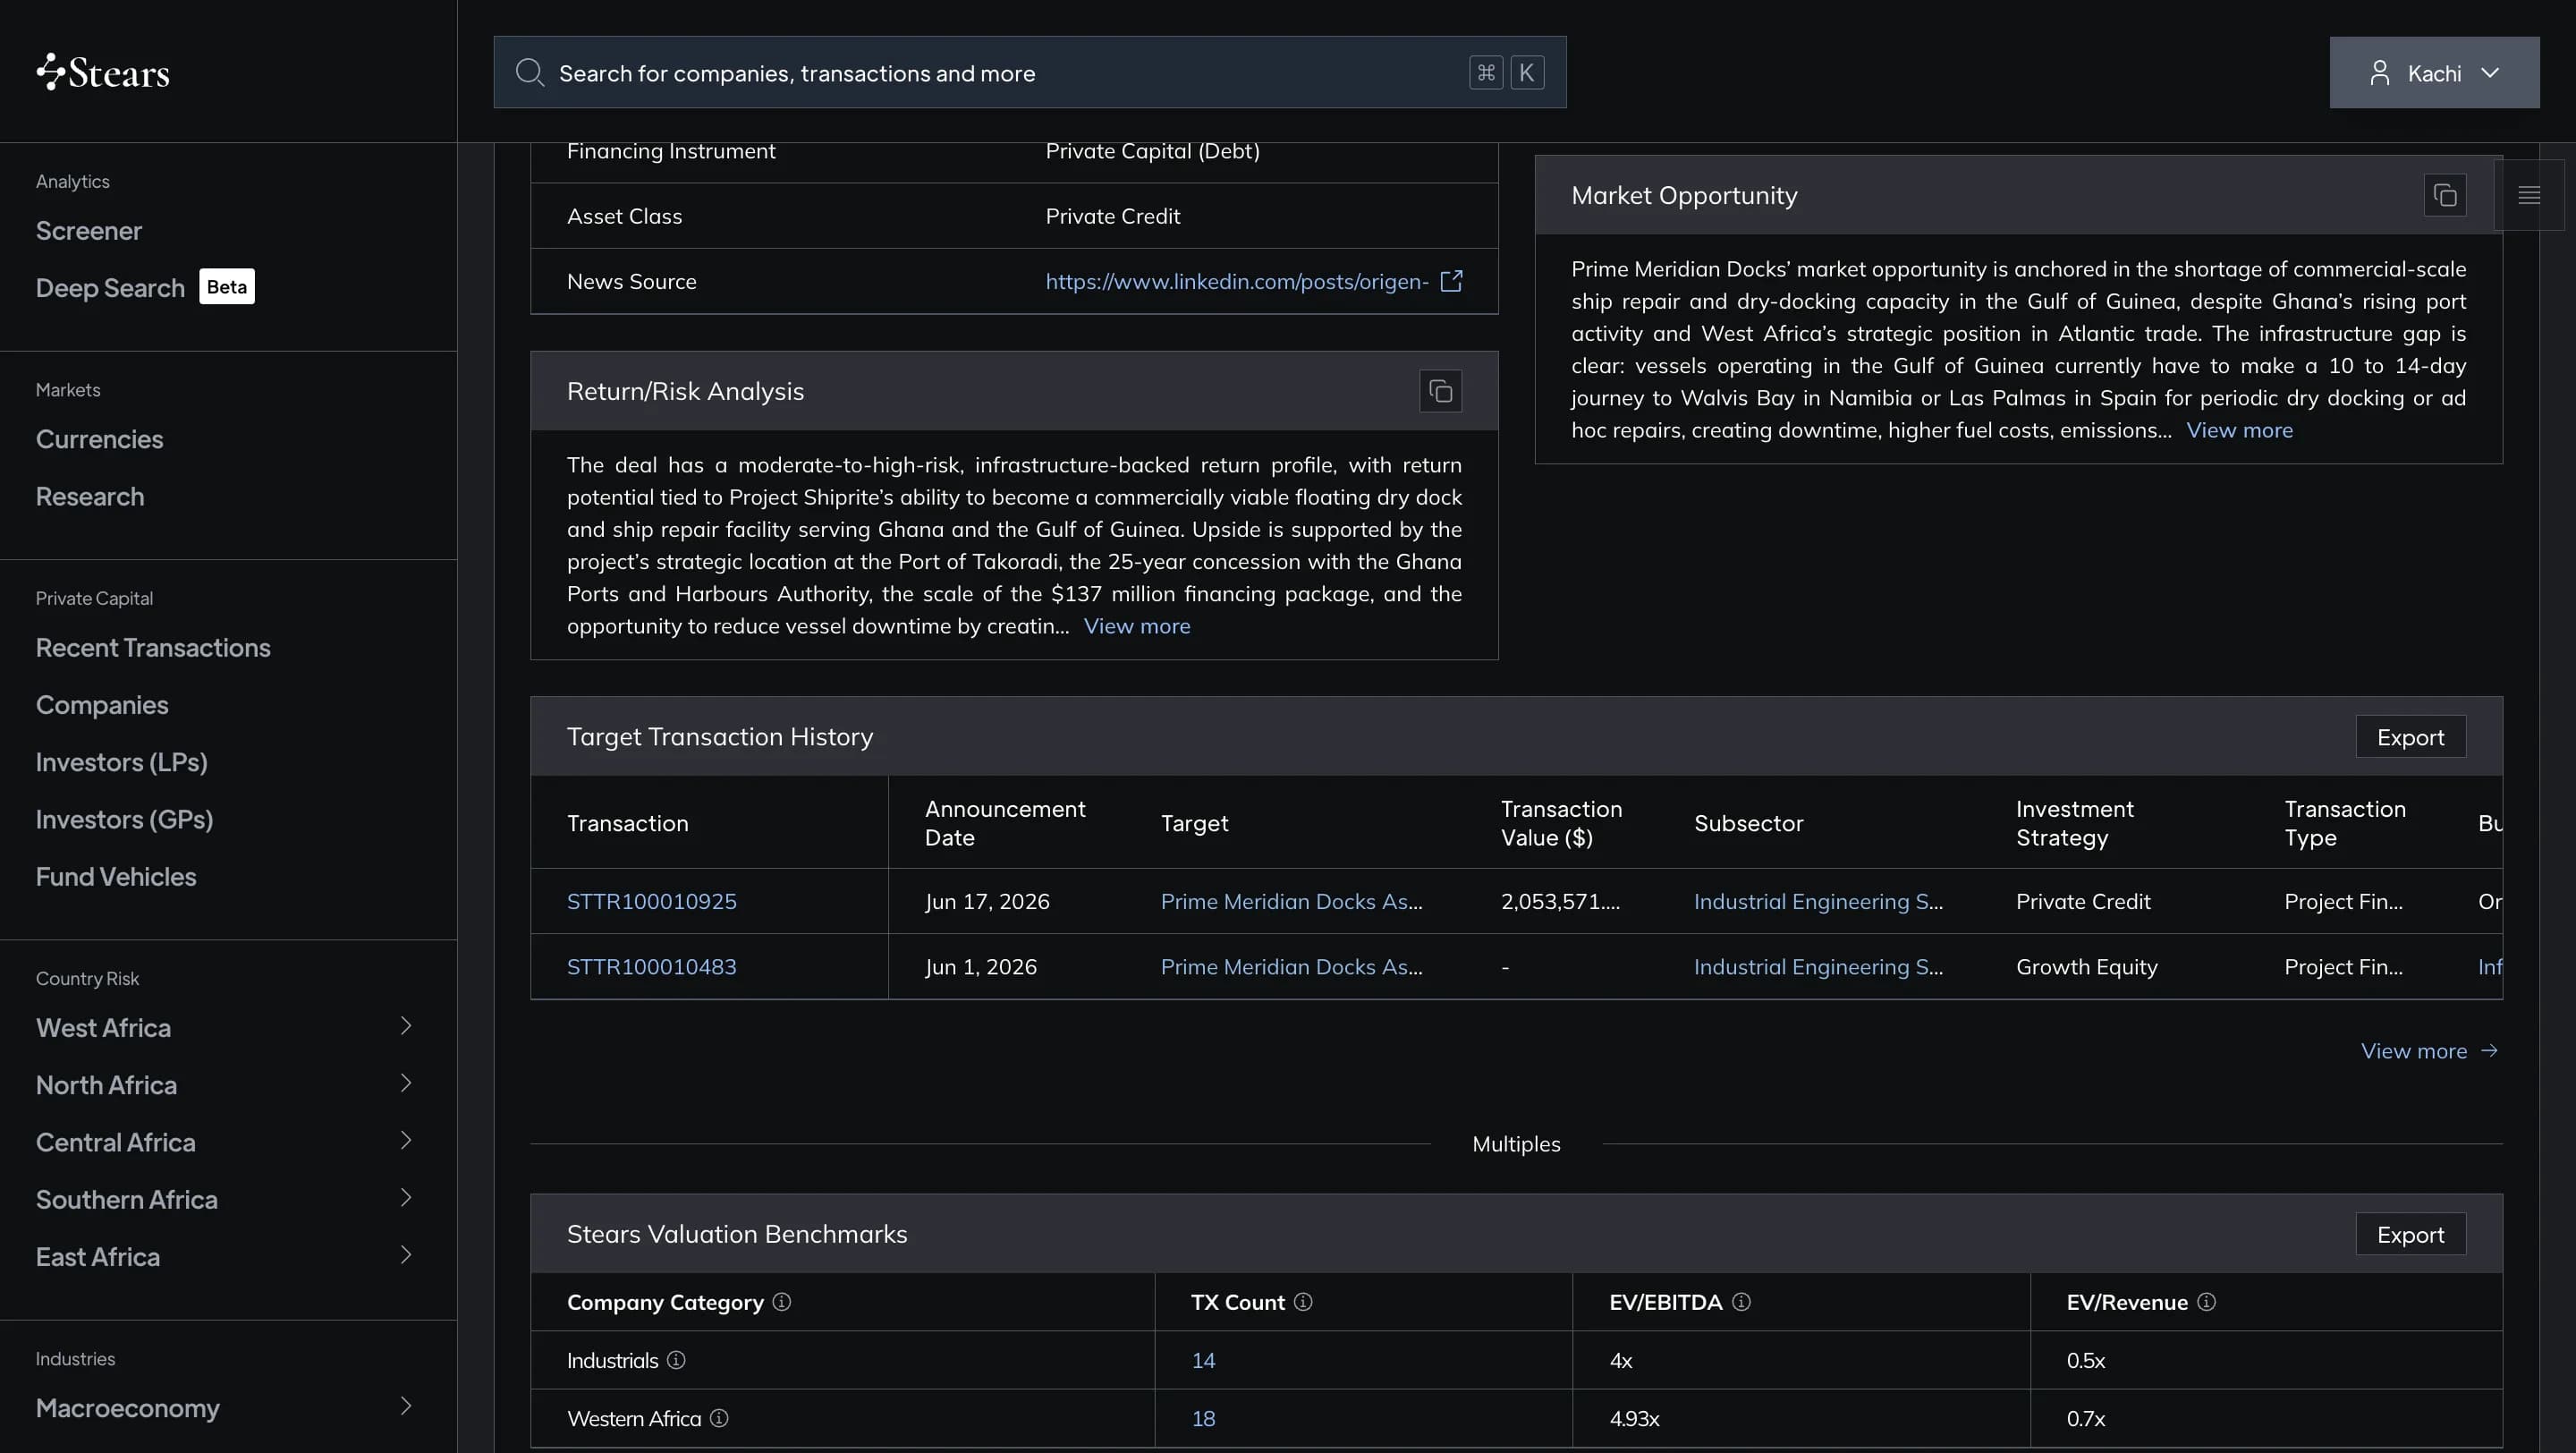Copy the Return/Risk Analysis text
Viewport: 2576px width, 1453px height.
coord(1440,391)
